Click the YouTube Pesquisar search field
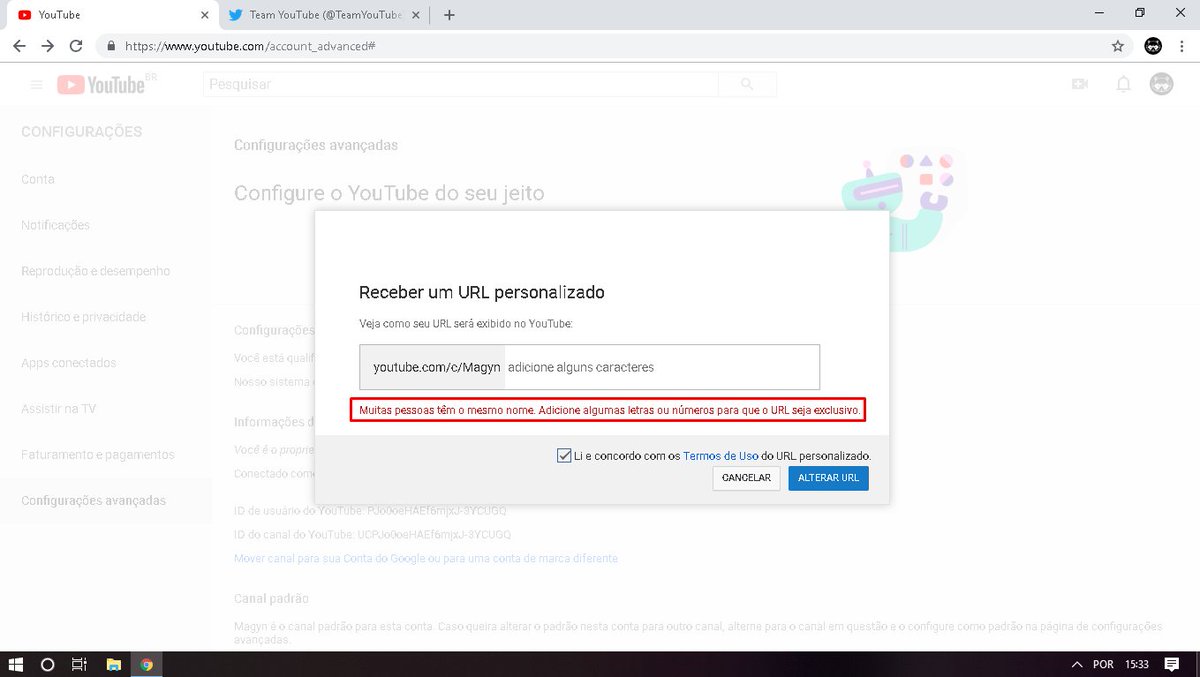Screen dimensions: 1200x677 461,84
